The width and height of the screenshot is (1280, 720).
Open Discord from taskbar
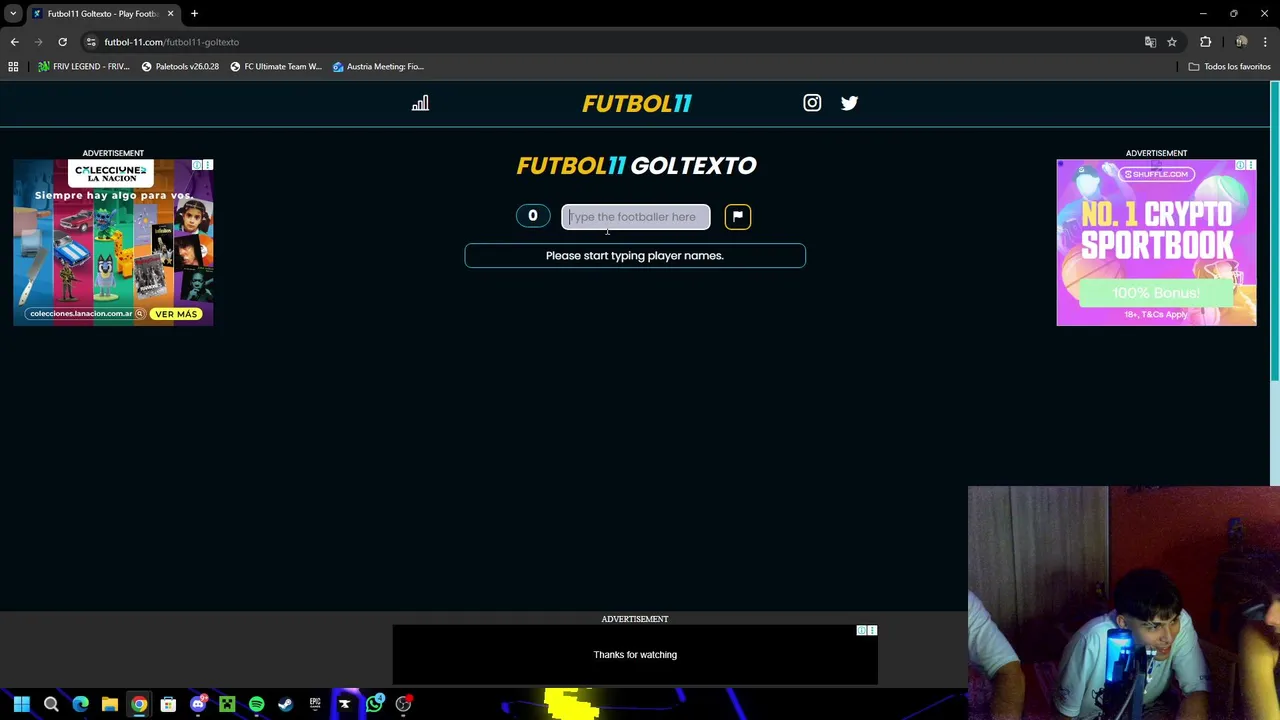[198, 704]
